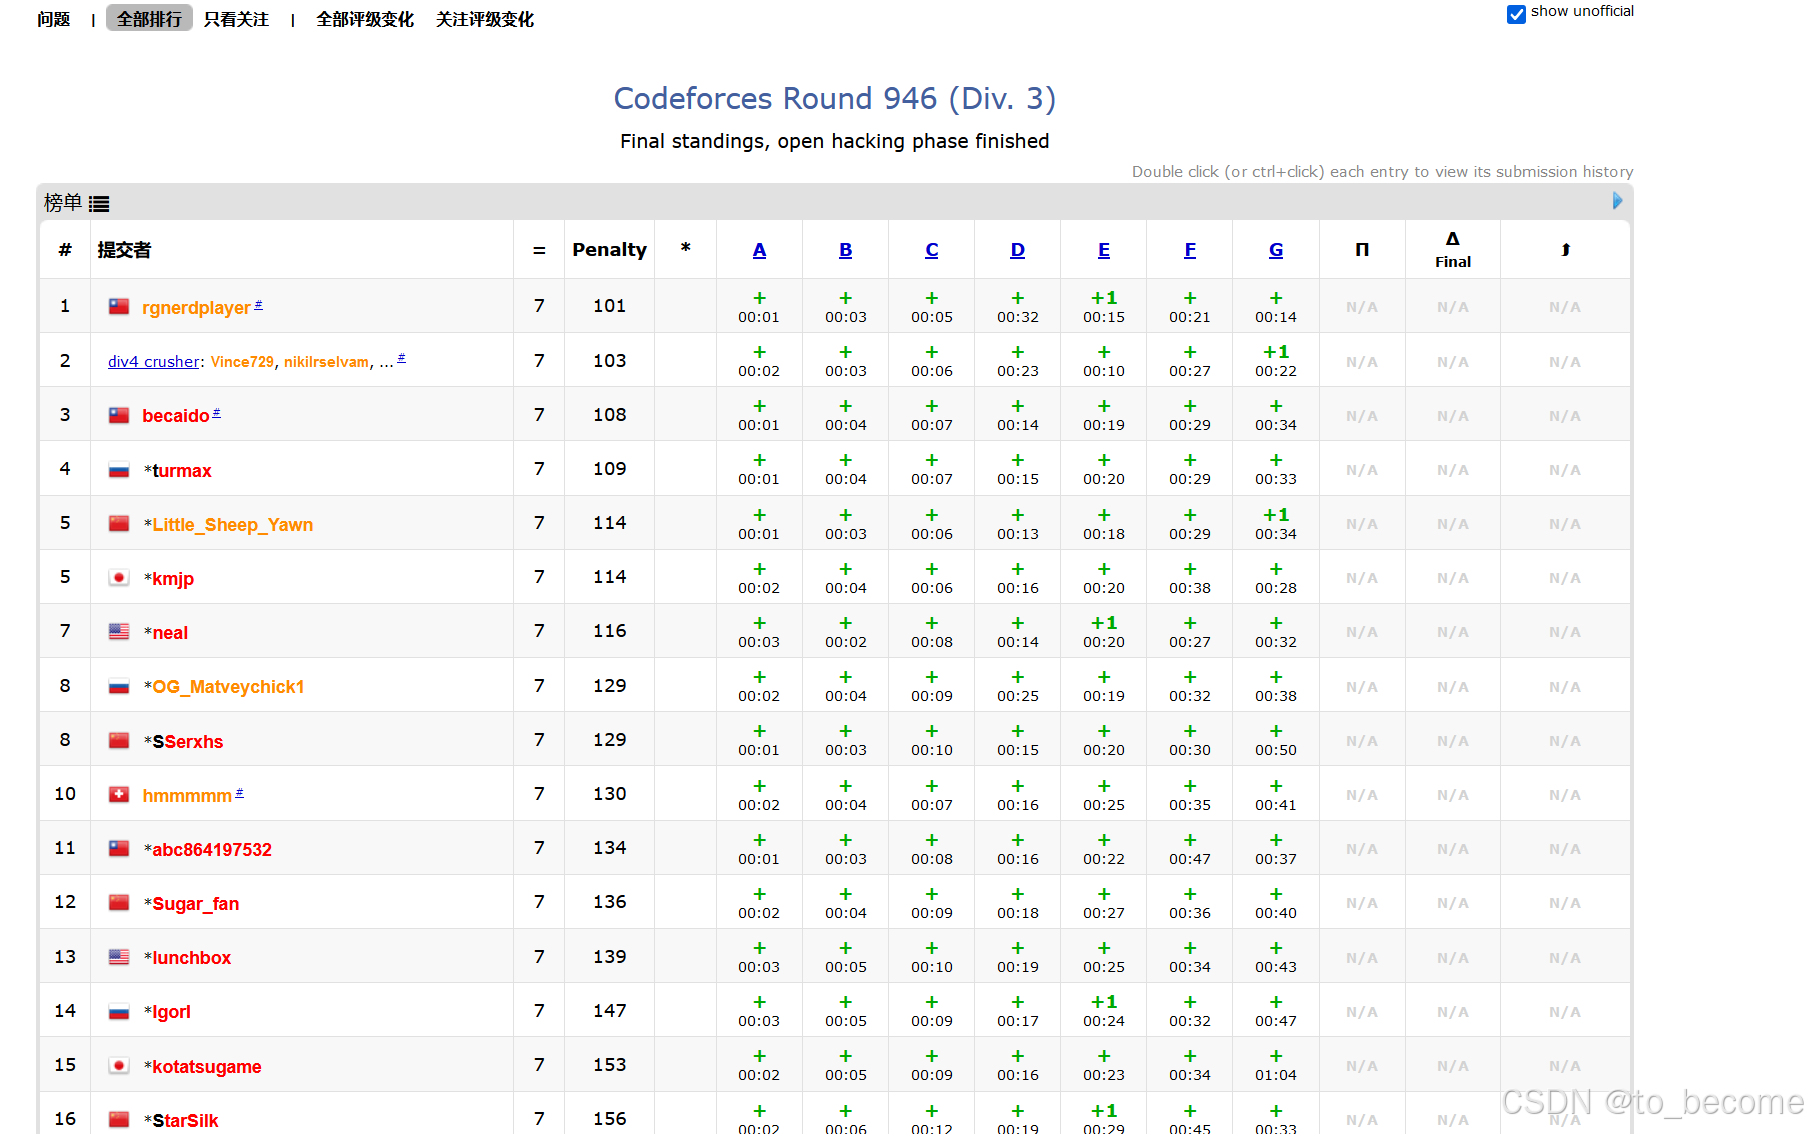Click the Russian flag beside OG_Matveychick1
The image size is (1808, 1134).
click(x=119, y=686)
